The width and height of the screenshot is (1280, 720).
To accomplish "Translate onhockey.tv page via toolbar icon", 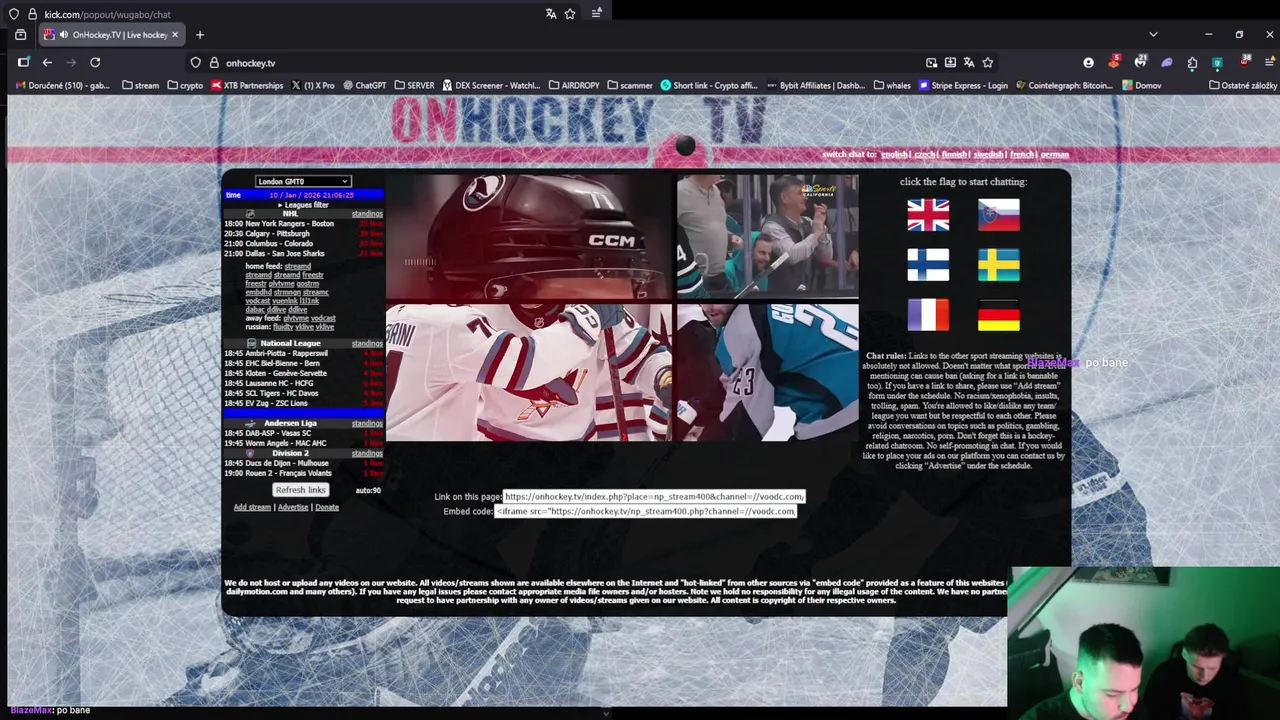I will 969,62.
